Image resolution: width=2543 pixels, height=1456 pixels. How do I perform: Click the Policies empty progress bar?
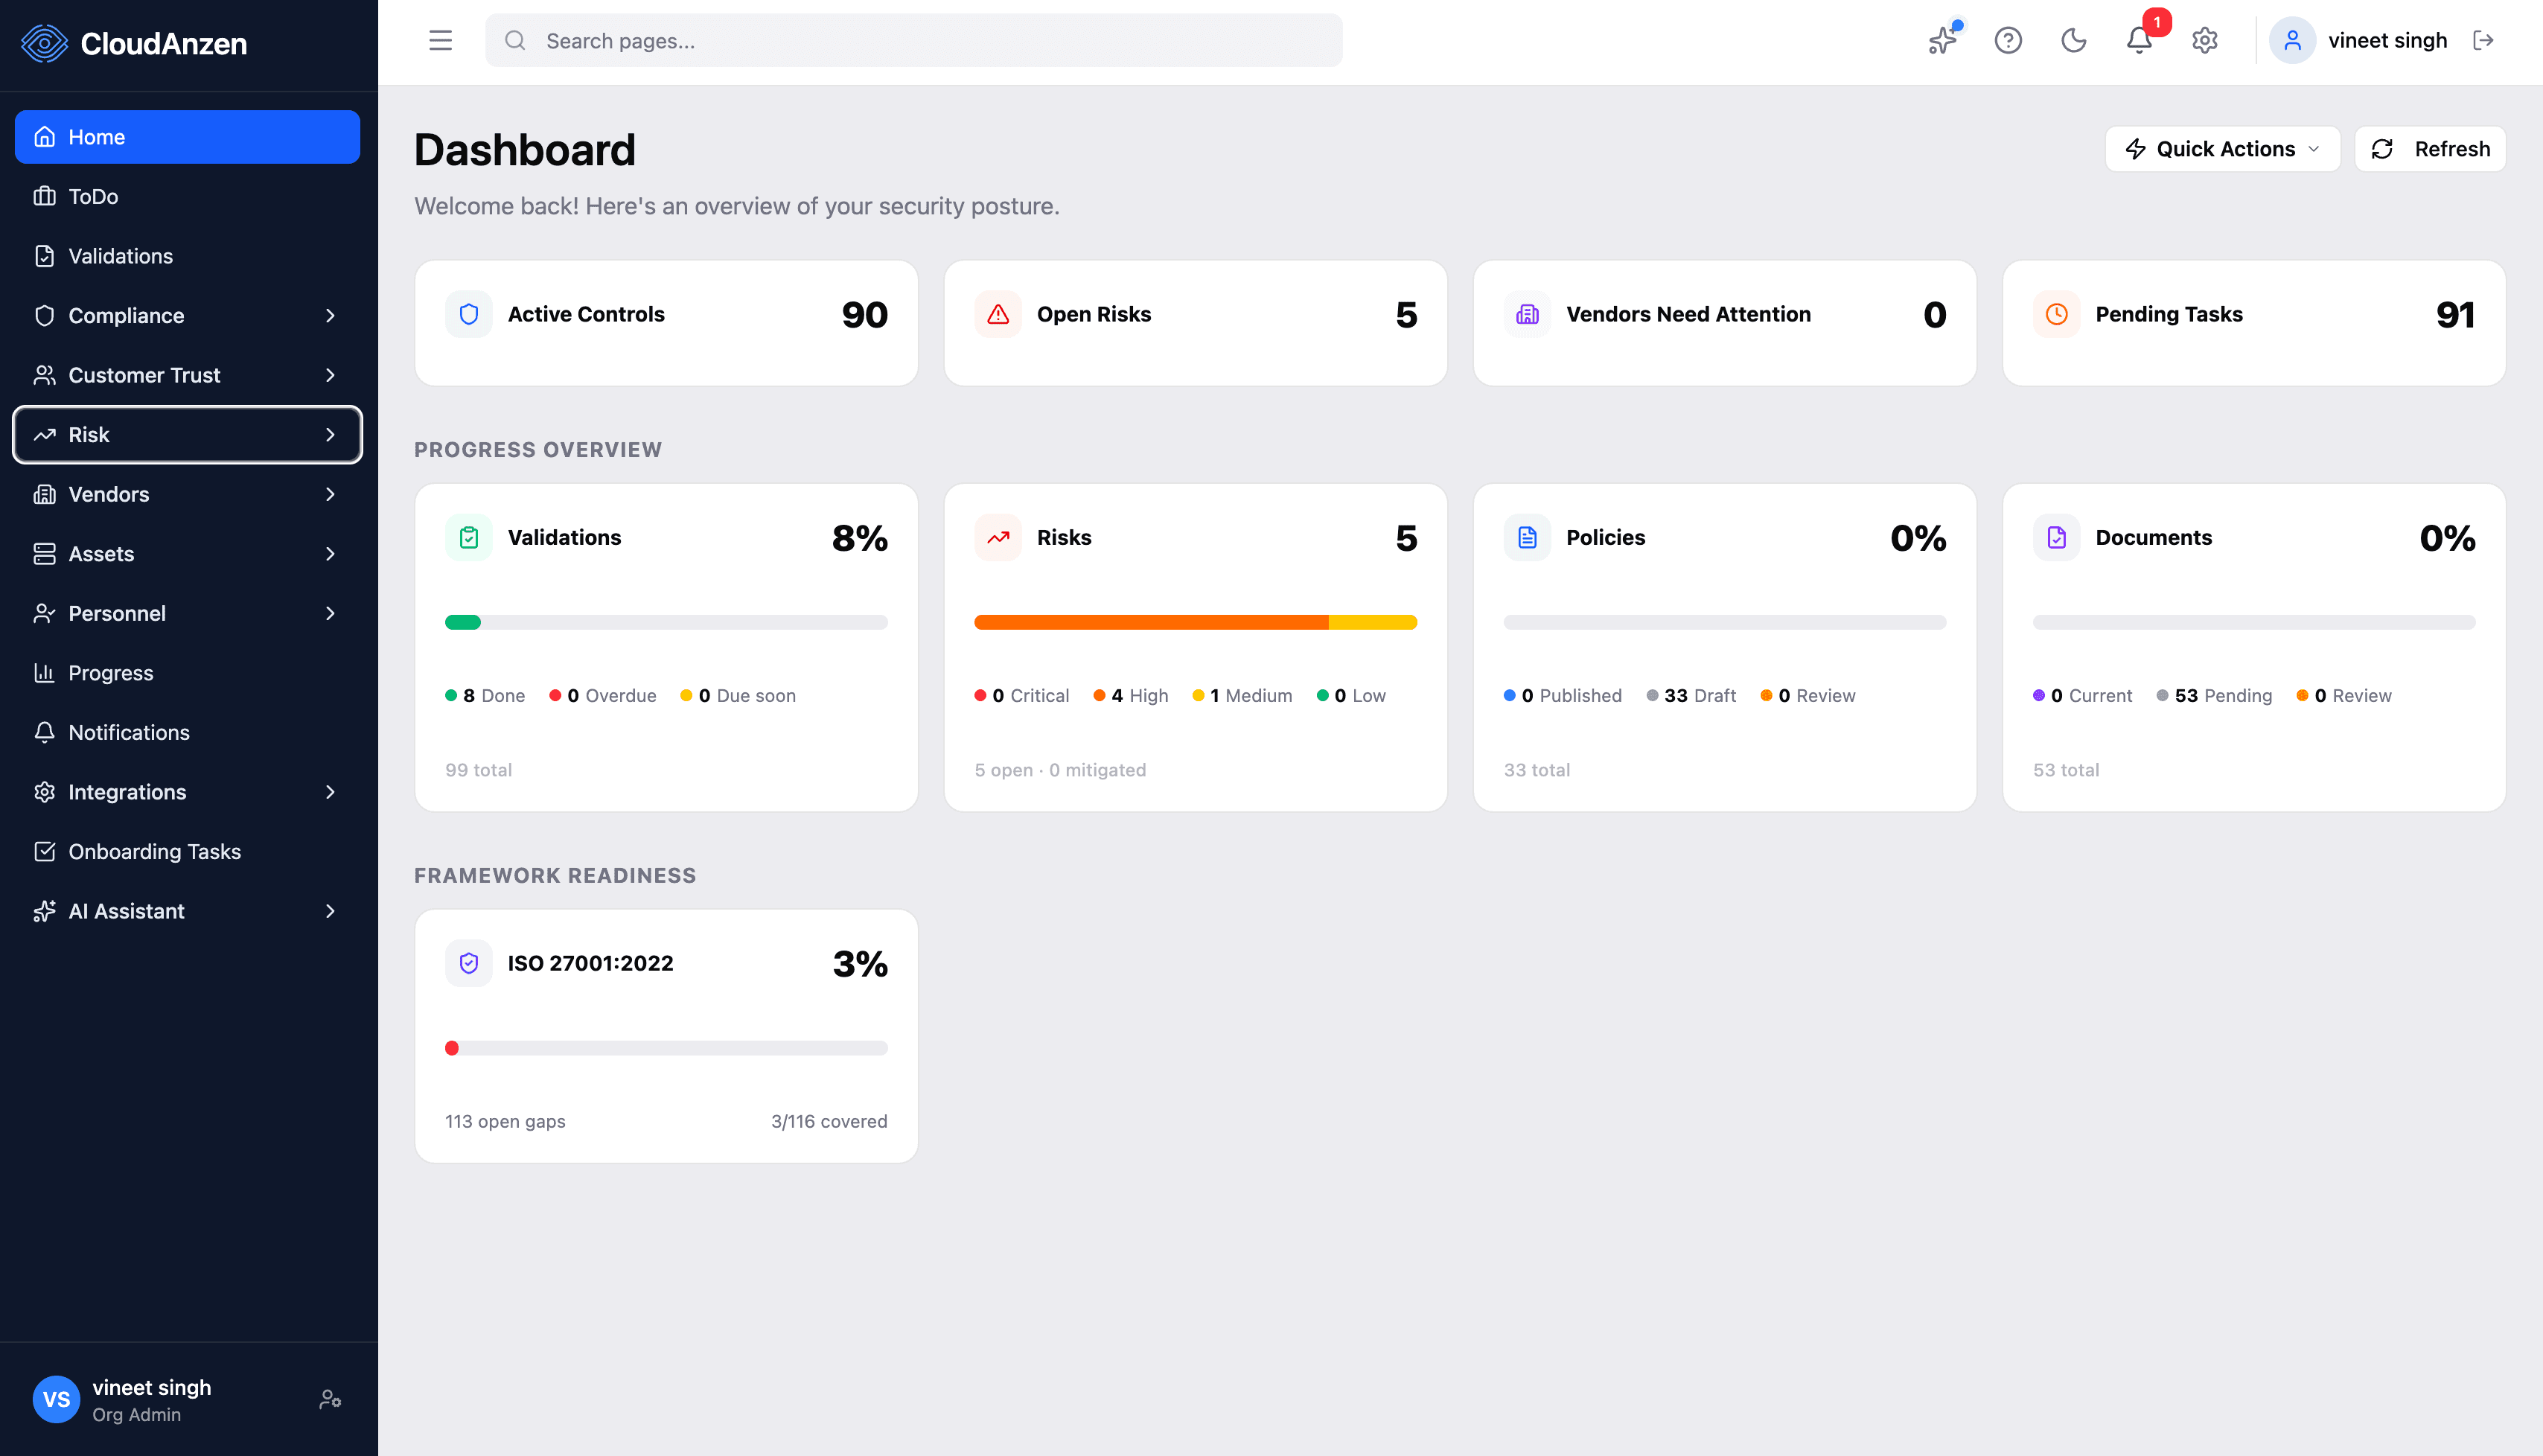[x=1725, y=622]
